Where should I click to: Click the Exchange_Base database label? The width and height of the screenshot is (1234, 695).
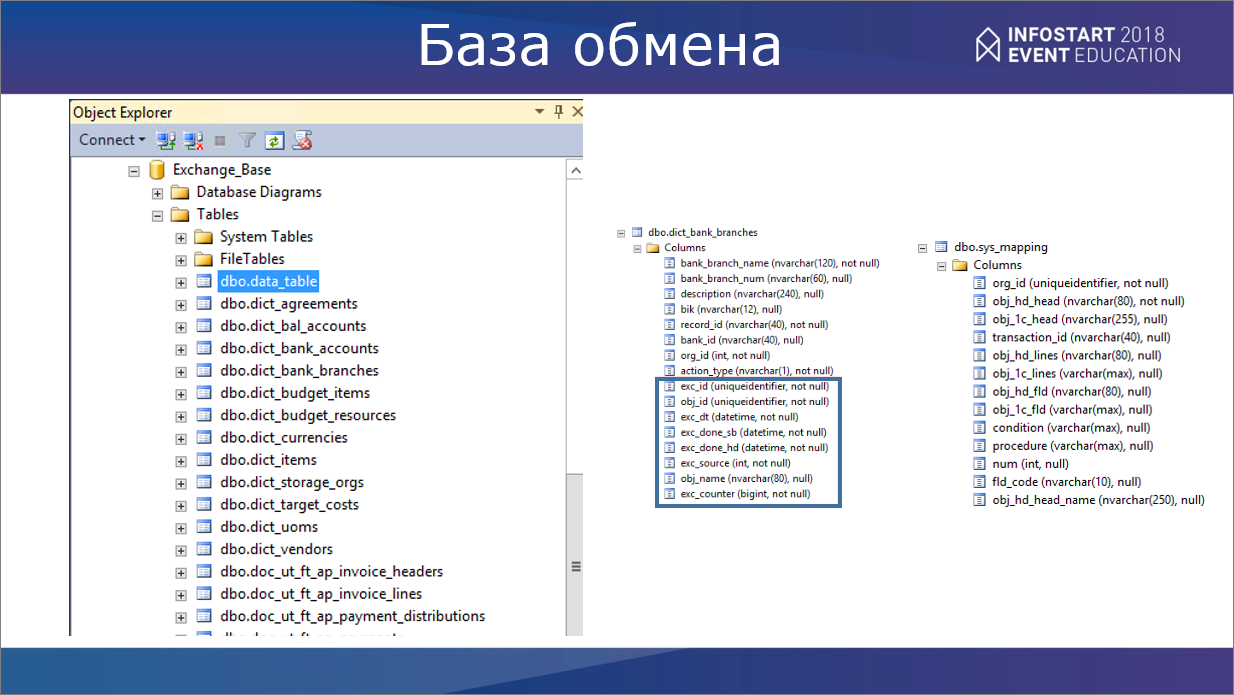click(222, 170)
